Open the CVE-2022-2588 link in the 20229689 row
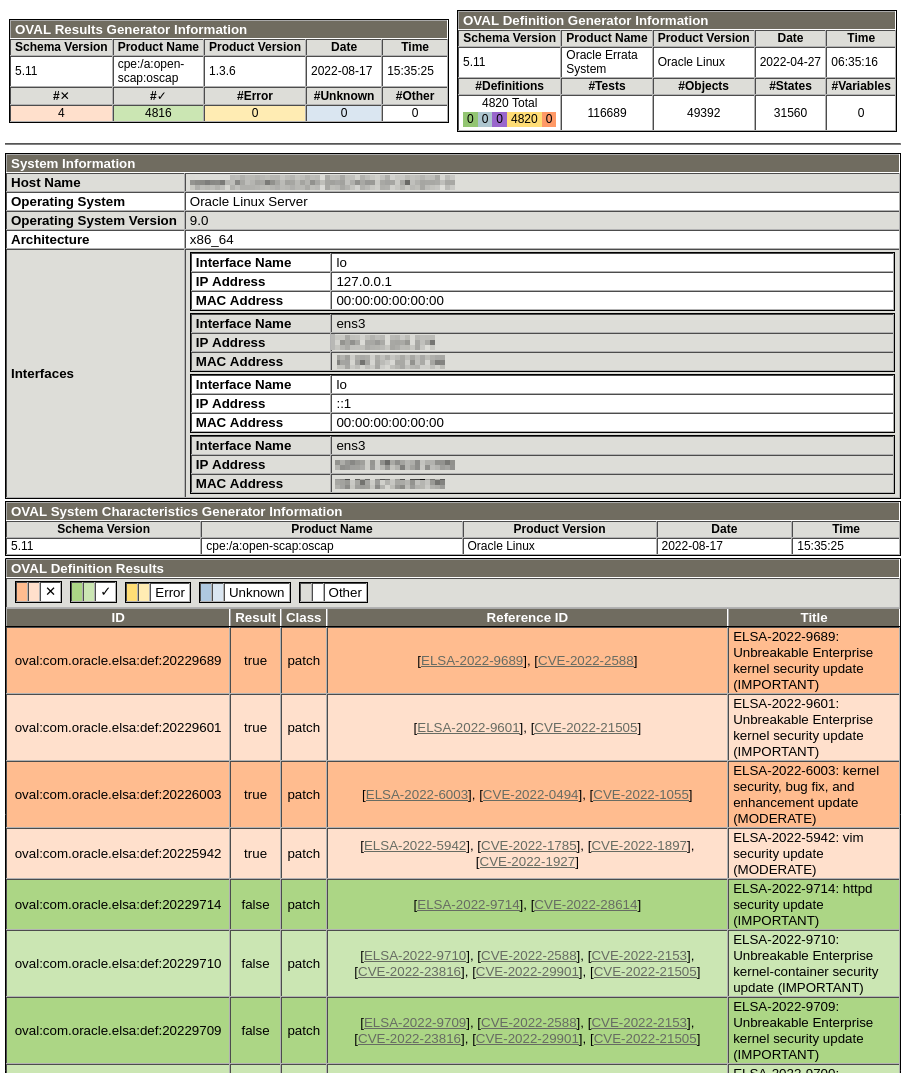 [x=585, y=661]
